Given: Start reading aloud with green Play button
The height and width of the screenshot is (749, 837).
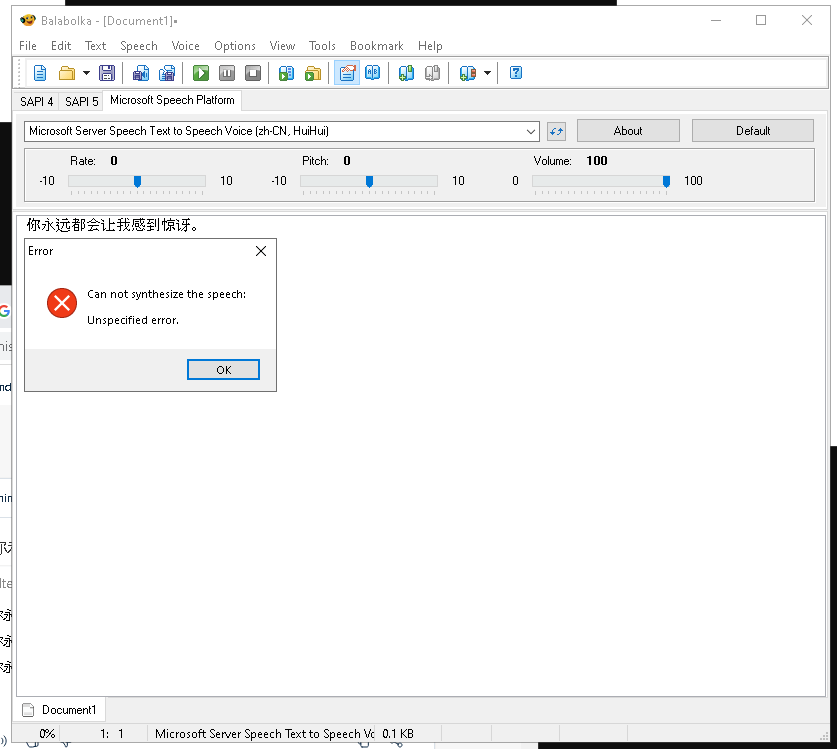Looking at the screenshot, I should pos(201,73).
